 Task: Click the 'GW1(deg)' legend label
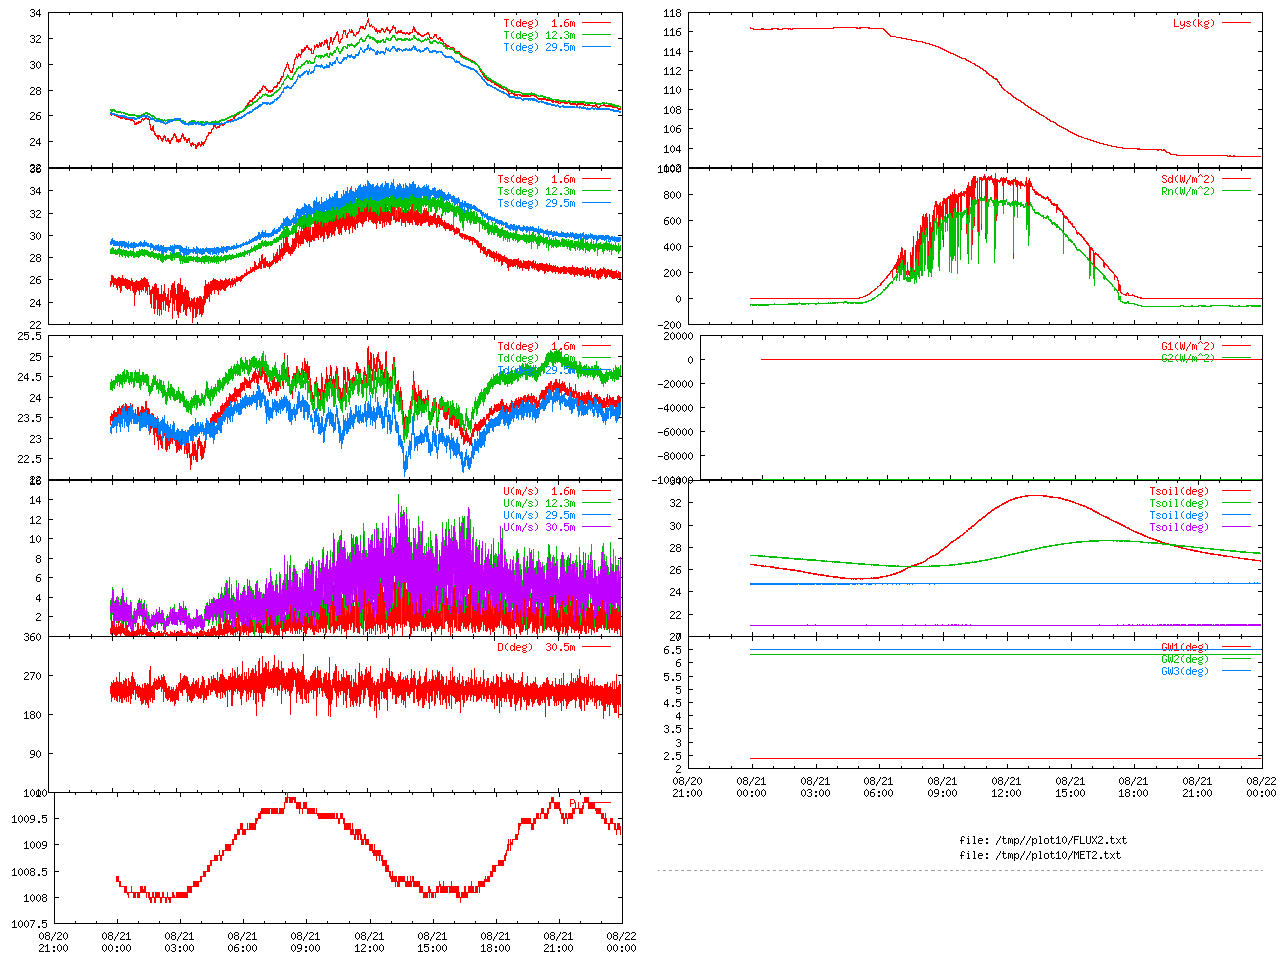(1185, 648)
